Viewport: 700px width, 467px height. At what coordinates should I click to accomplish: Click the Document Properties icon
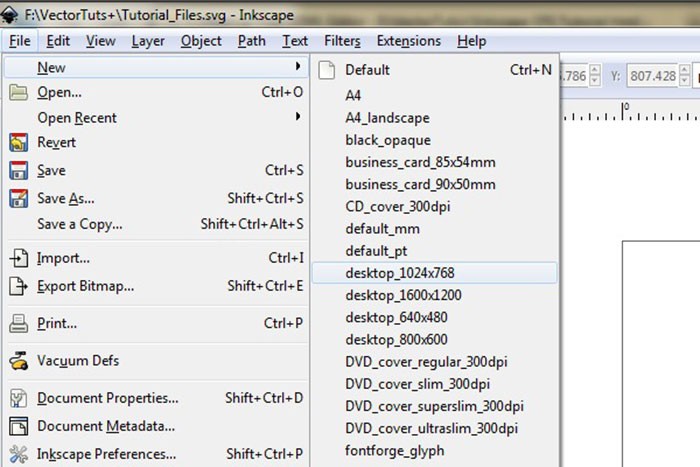coord(18,398)
